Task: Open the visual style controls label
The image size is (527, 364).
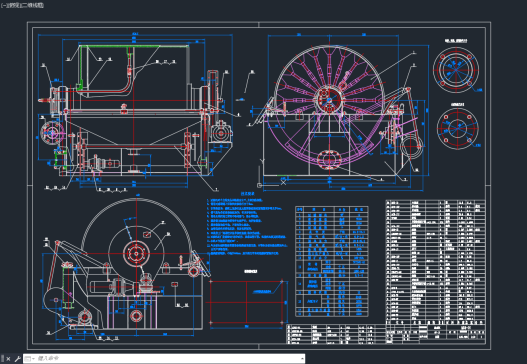Action: pyautogui.click(x=33, y=5)
